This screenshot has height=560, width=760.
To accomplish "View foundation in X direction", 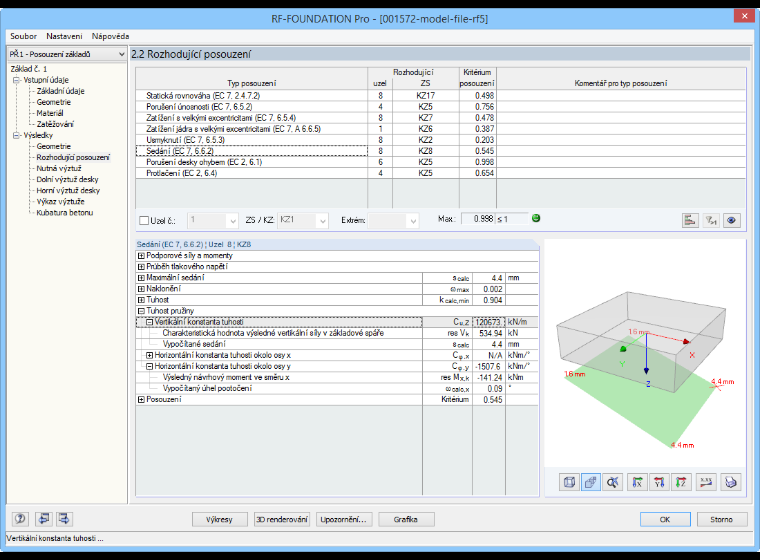I will click(x=637, y=482).
